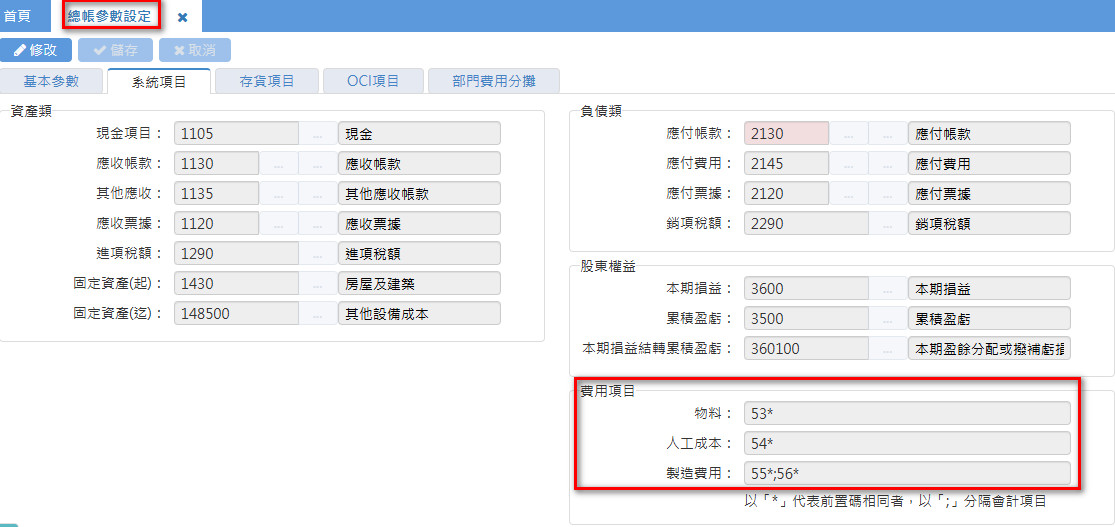The width and height of the screenshot is (1115, 527).
Task: Click the 修改 edit button
Action: coord(36,50)
